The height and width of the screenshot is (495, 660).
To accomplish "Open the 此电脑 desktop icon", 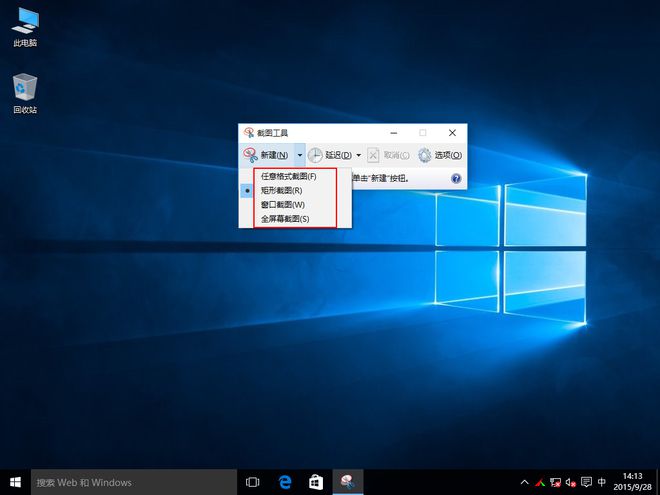I will [26, 27].
